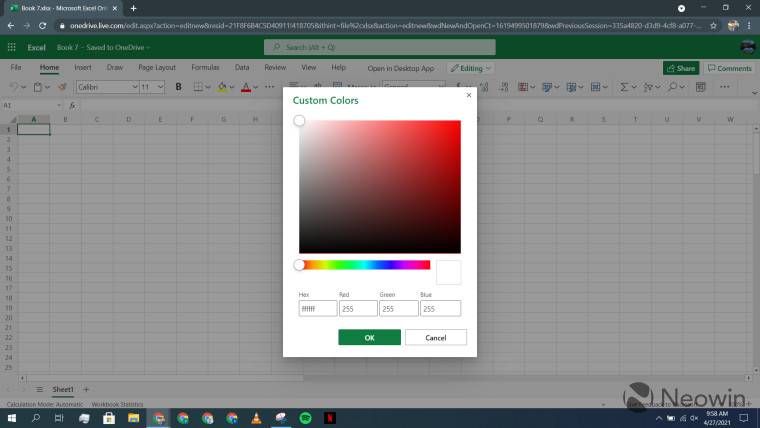
Task: Open the Page Layout tab
Action: (x=157, y=67)
